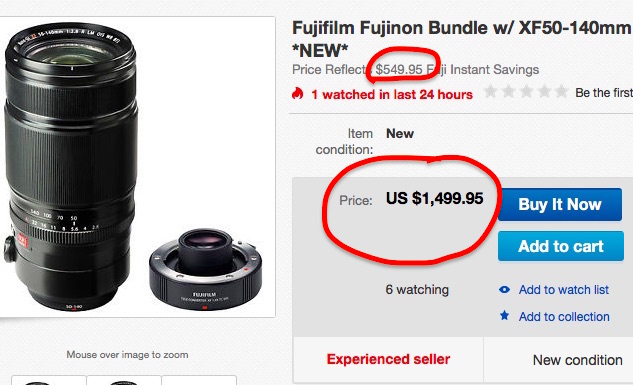
Task: Open the first thumbnail below the image
Action: click(x=49, y=380)
